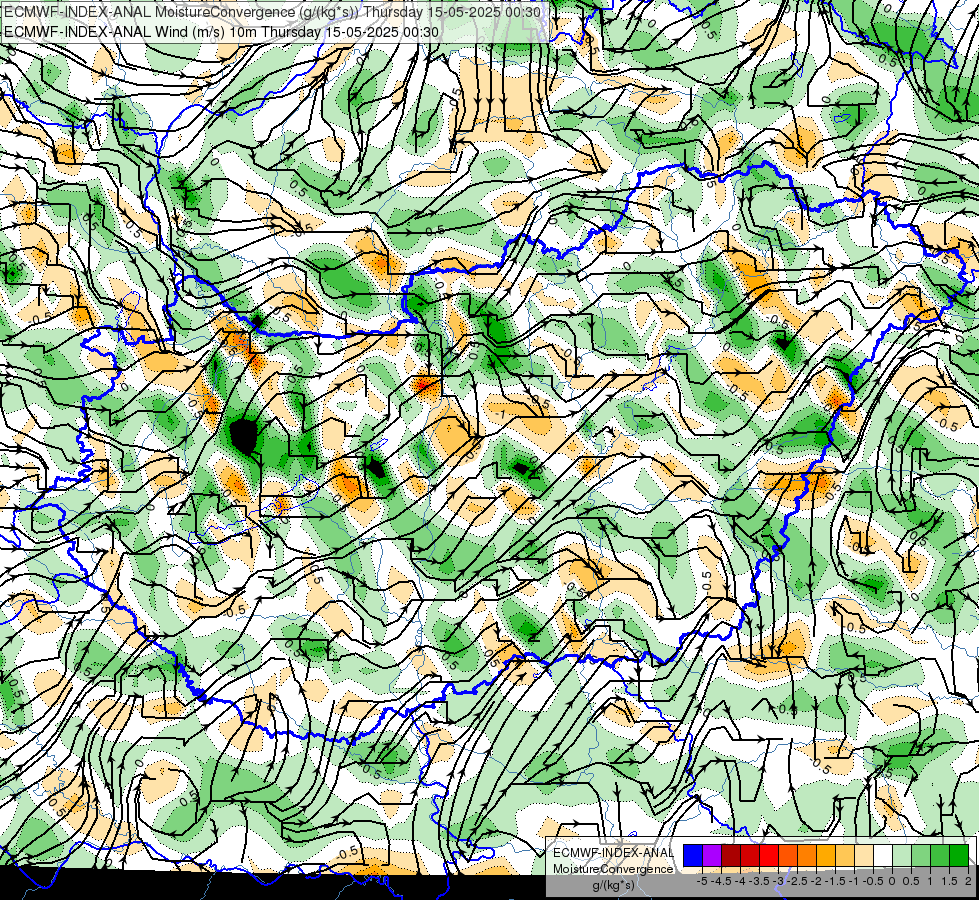
Task: Click the '2' tick label at legend end
Action: [968, 881]
